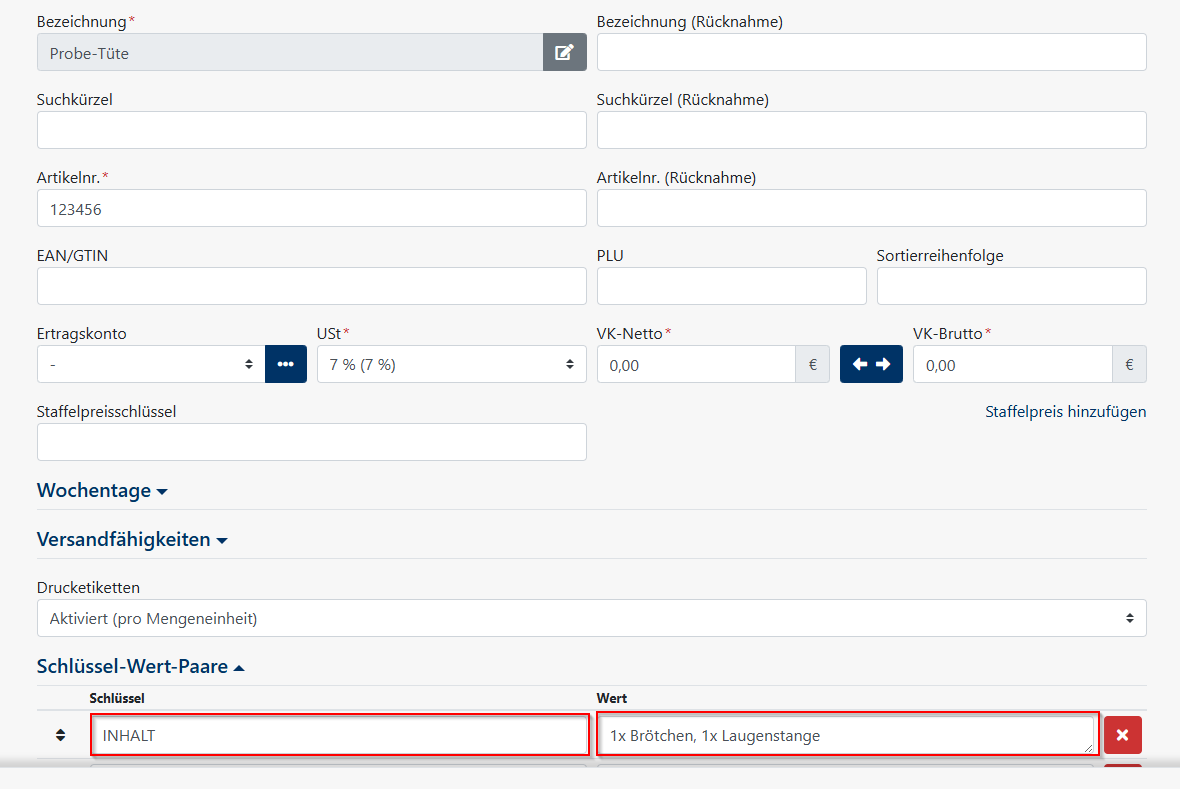1180x789 pixels.
Task: Click the pencil edit icon beside Bezeichnung
Action: pyautogui.click(x=565, y=51)
